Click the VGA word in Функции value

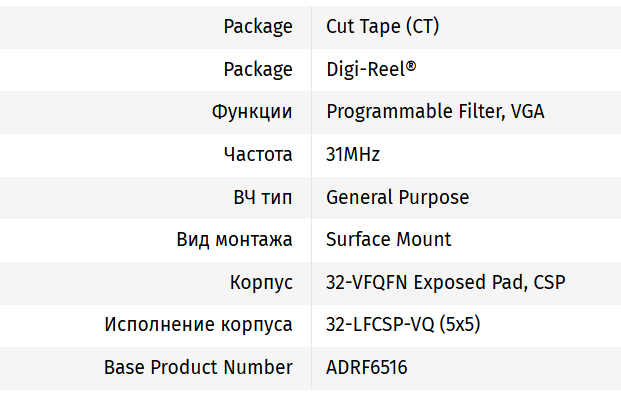click(527, 112)
